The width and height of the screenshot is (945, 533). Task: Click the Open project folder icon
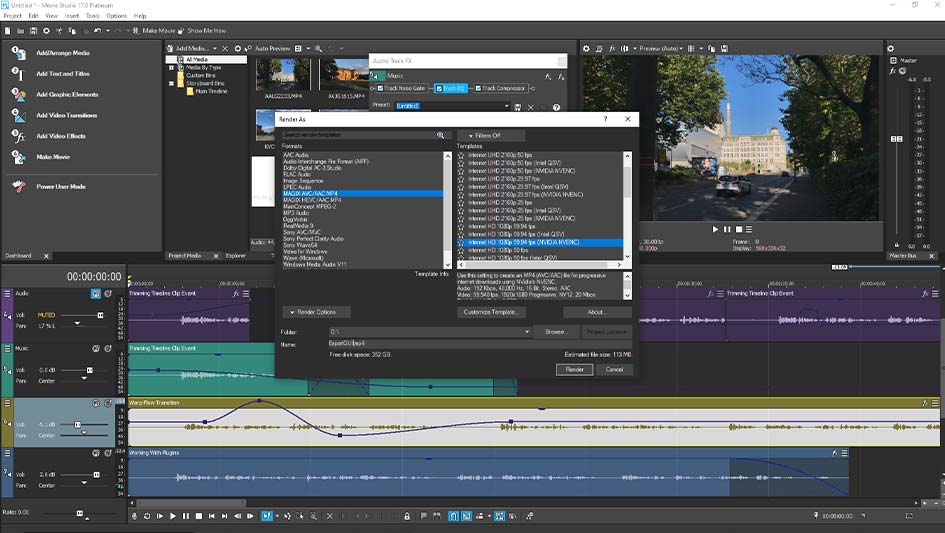tap(20, 31)
